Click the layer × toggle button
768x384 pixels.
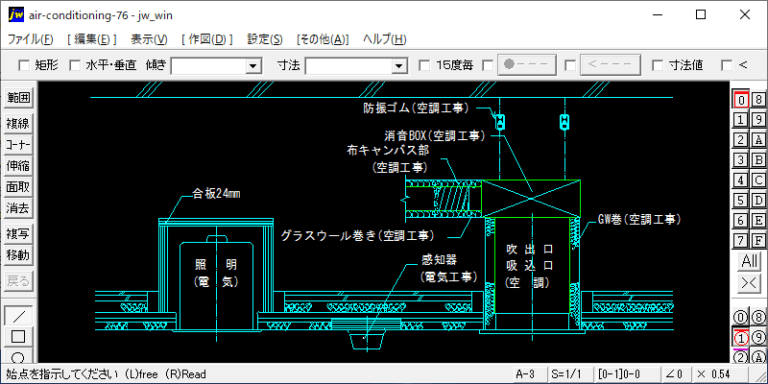click(749, 283)
